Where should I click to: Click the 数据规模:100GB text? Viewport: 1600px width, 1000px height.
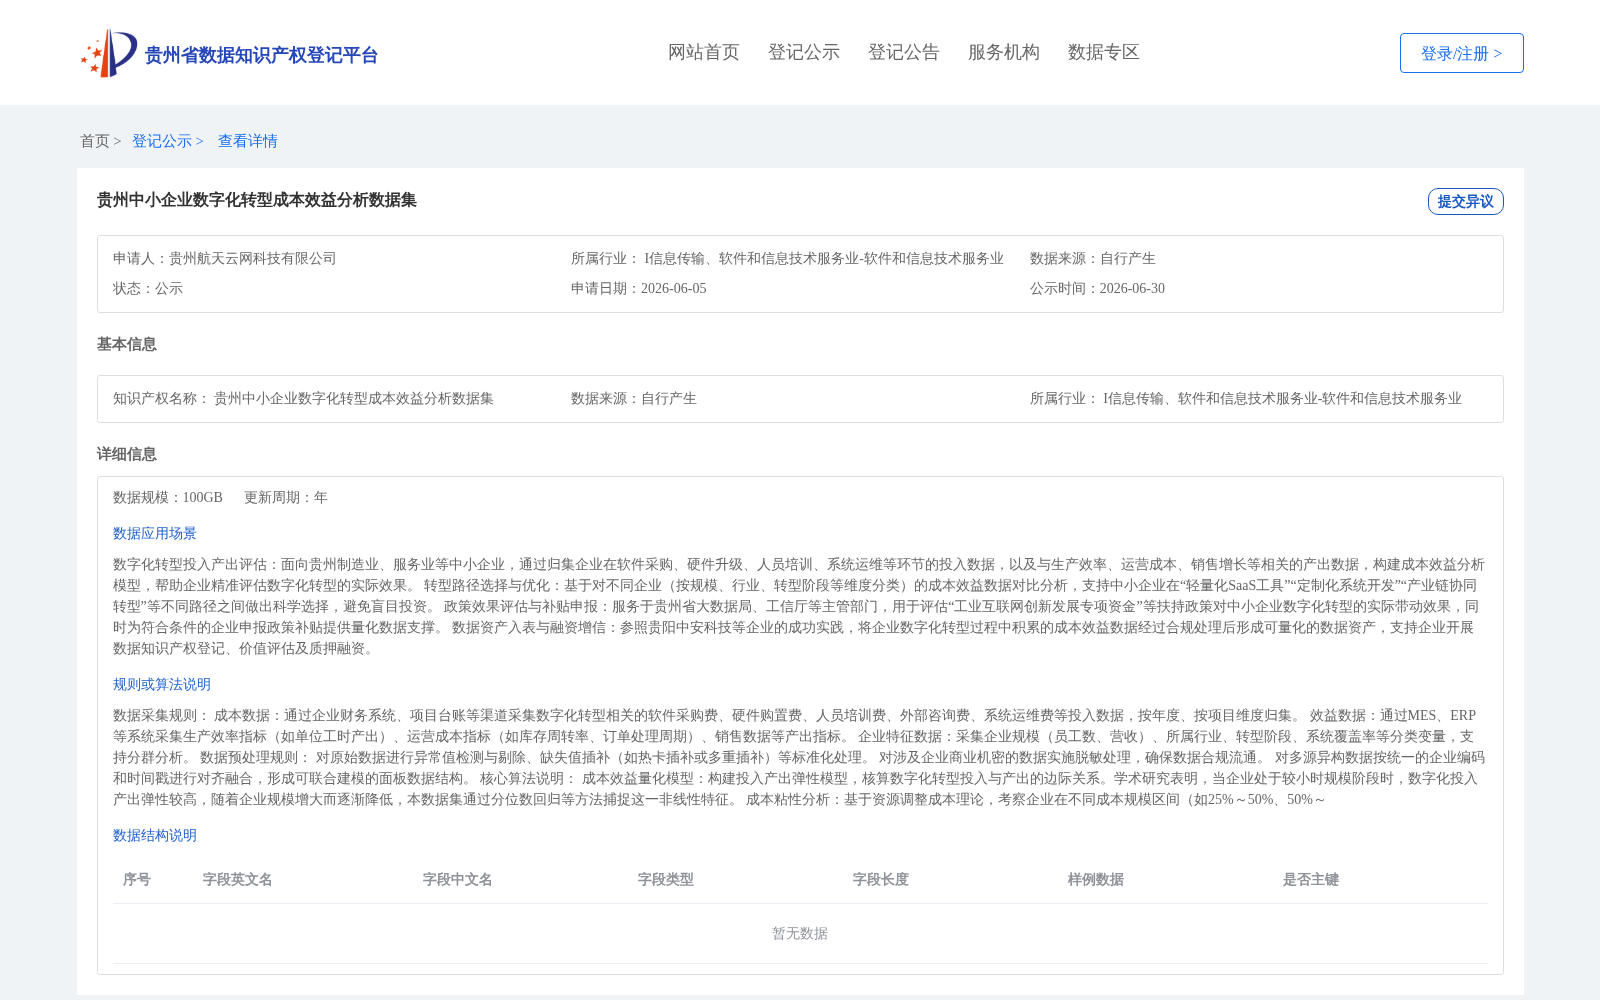(168, 497)
